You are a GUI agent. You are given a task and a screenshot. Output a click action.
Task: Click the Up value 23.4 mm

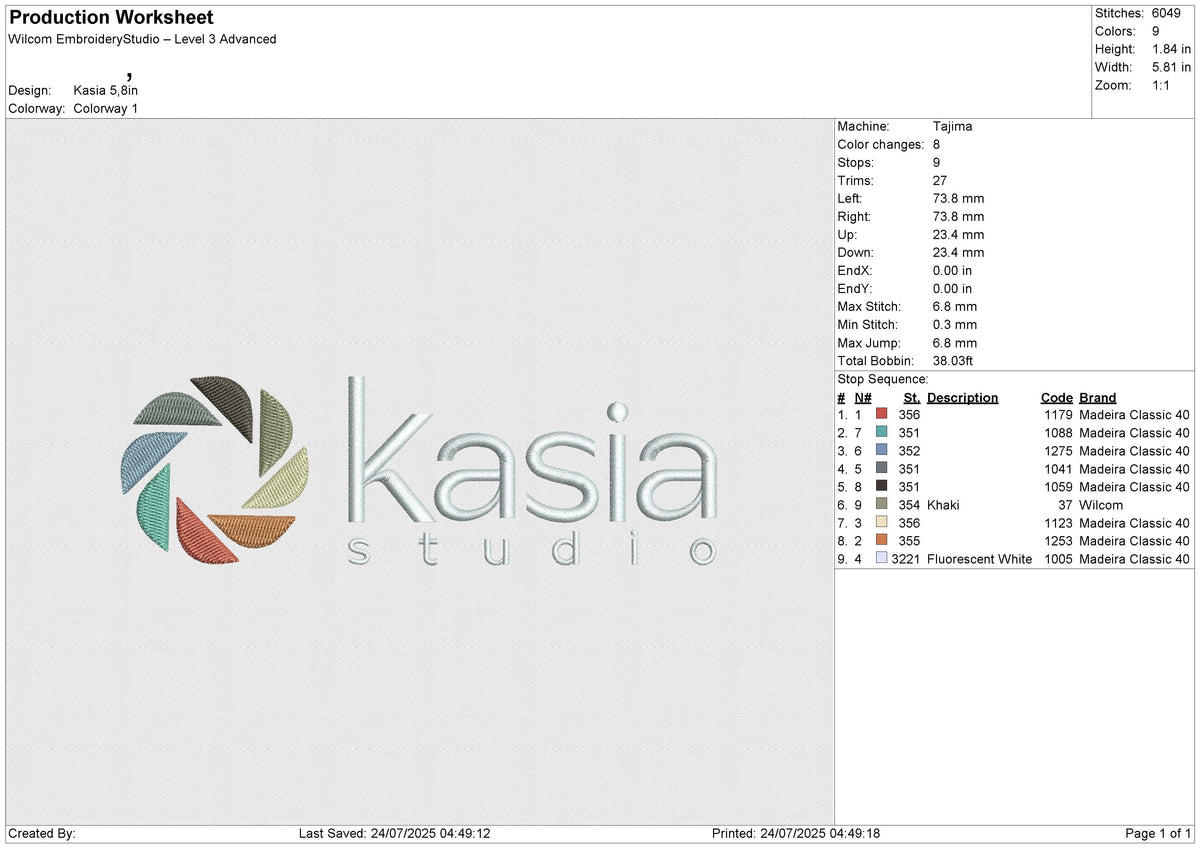coord(958,234)
